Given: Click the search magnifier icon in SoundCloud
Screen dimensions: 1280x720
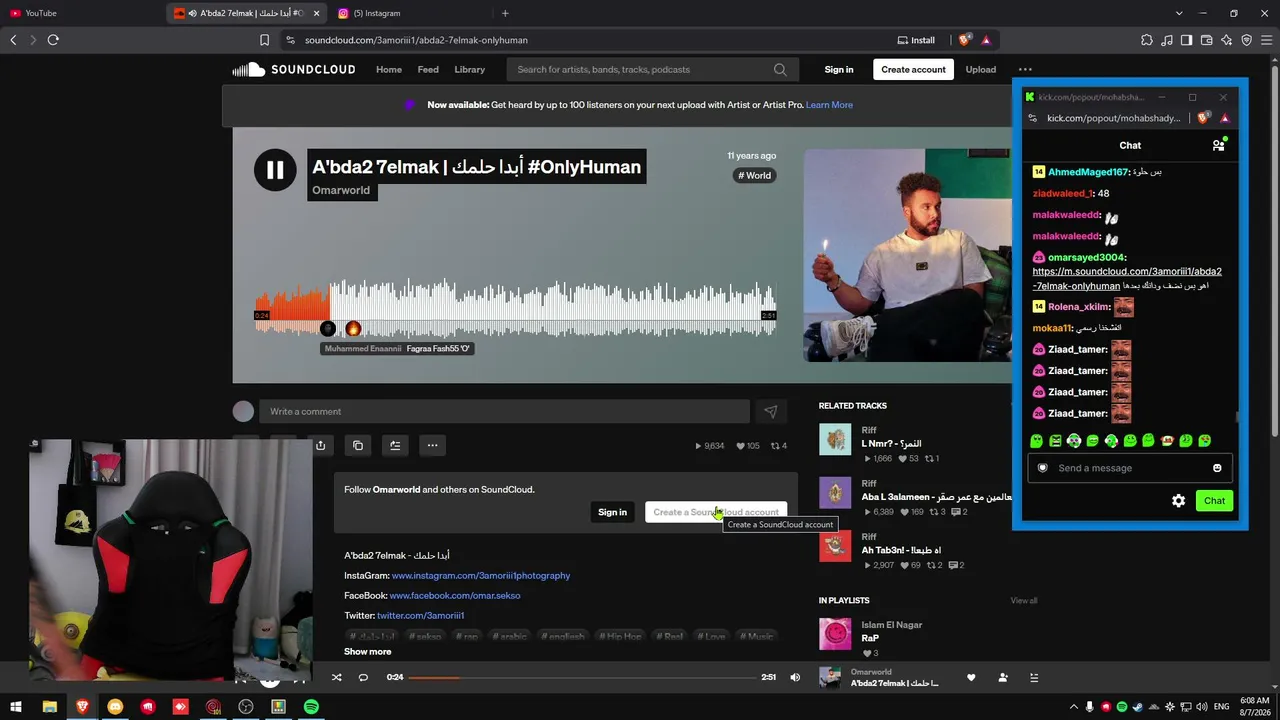Looking at the screenshot, I should [x=780, y=70].
